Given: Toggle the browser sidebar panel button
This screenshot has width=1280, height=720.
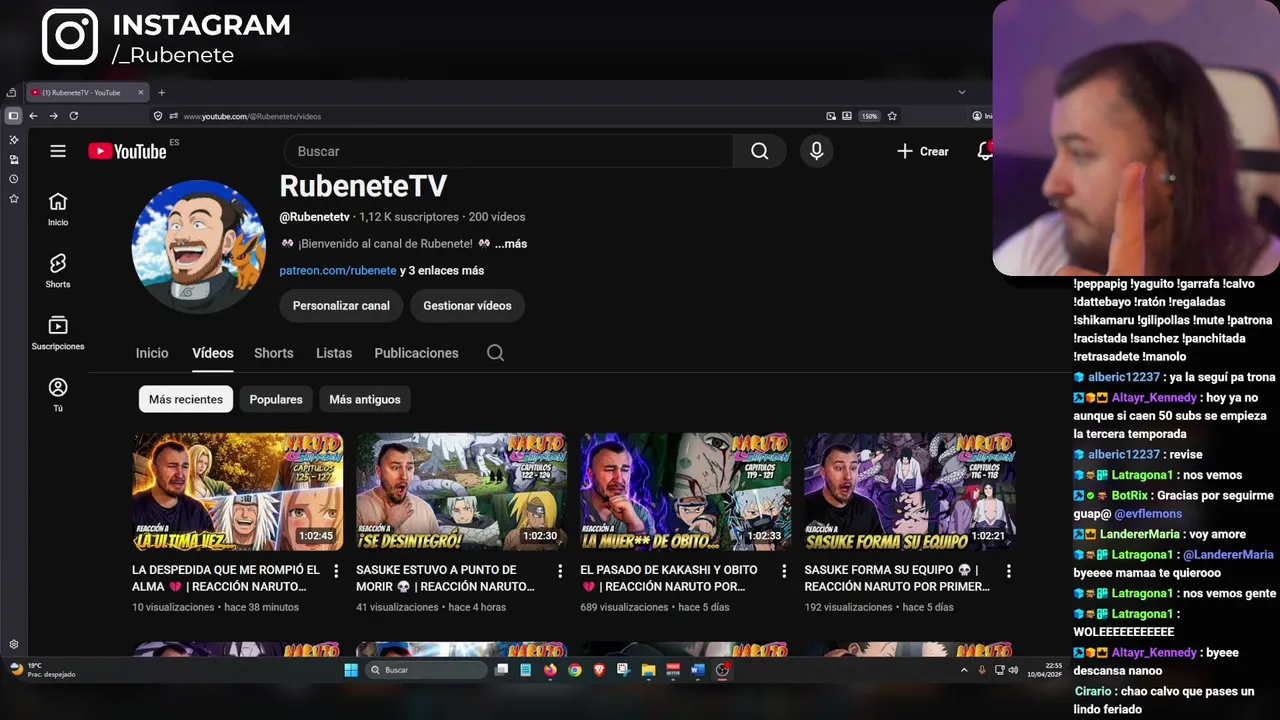Looking at the screenshot, I should click(x=13, y=116).
